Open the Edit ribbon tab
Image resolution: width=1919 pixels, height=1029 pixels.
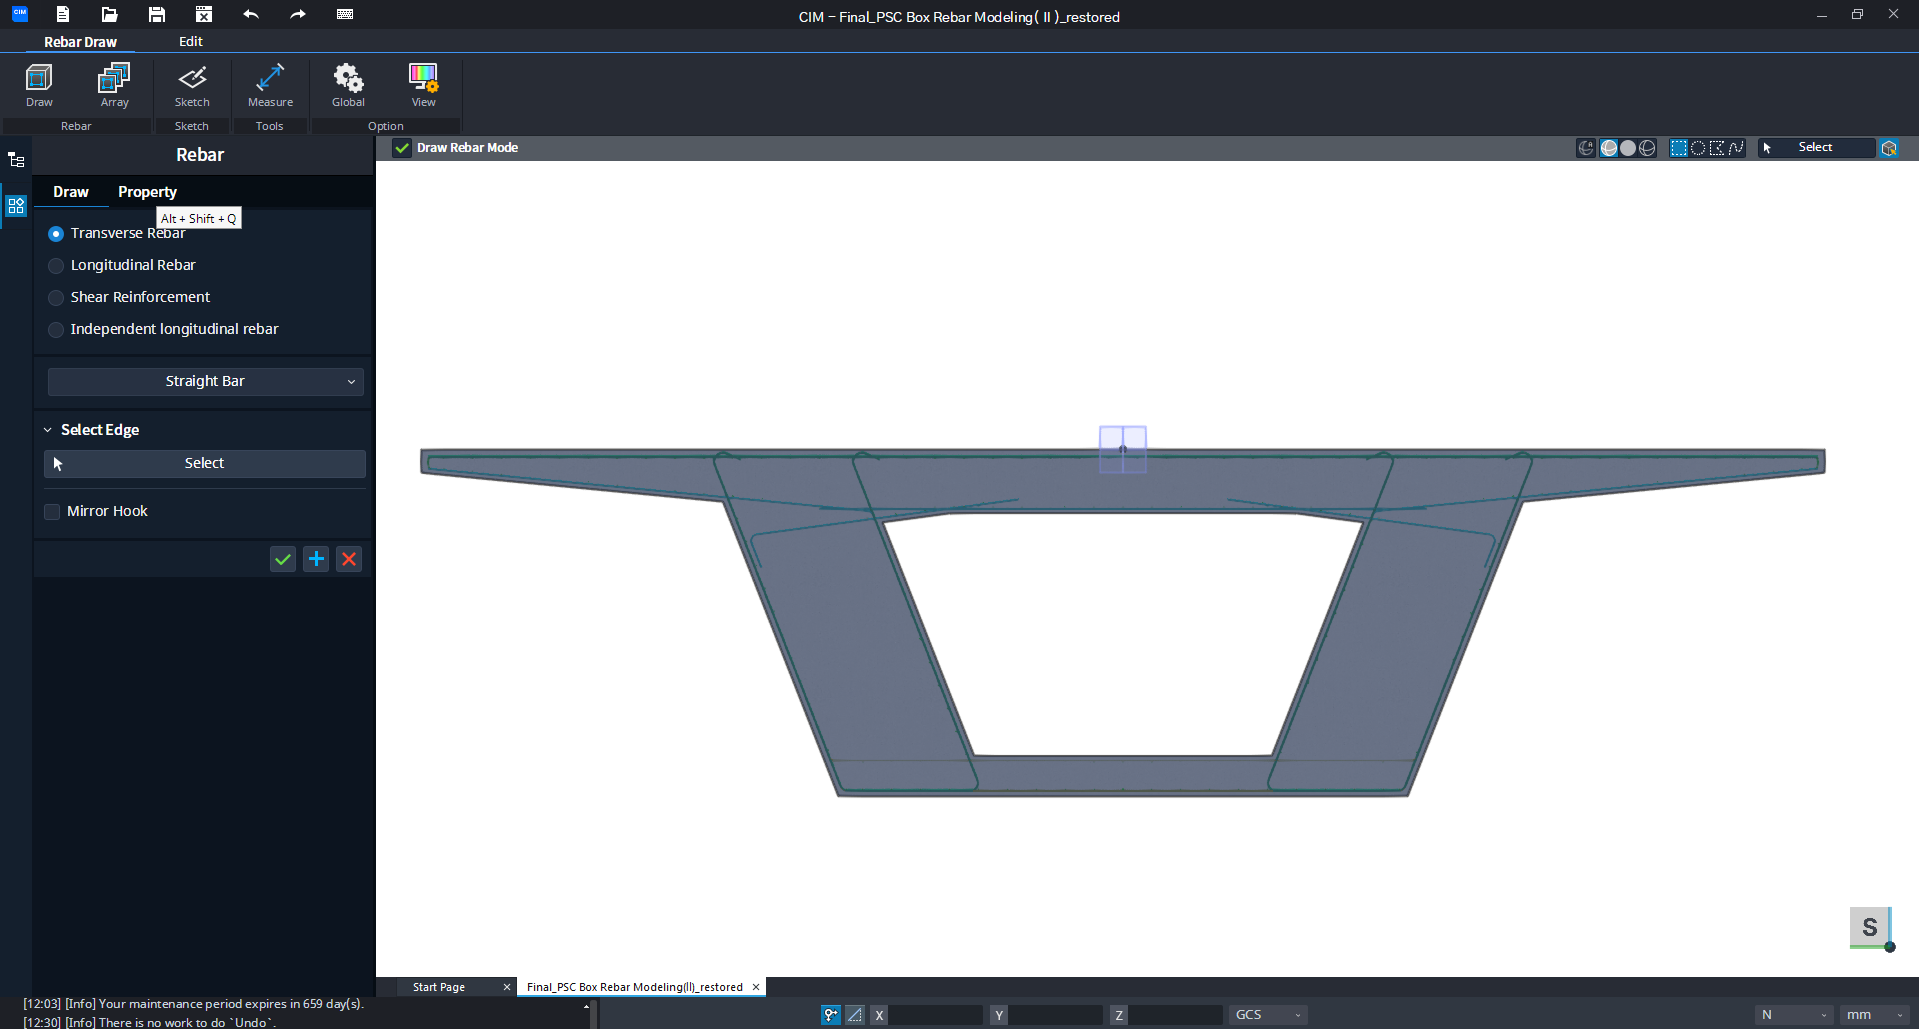point(190,42)
